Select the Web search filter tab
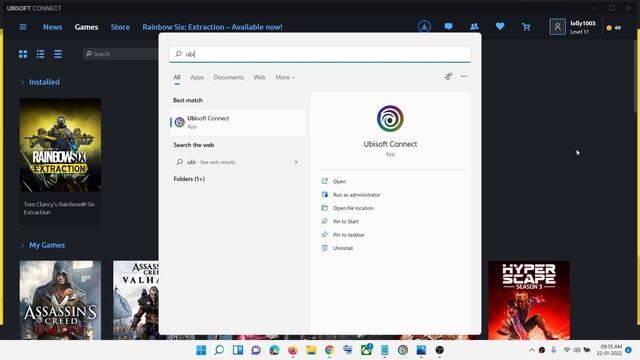 tap(259, 77)
